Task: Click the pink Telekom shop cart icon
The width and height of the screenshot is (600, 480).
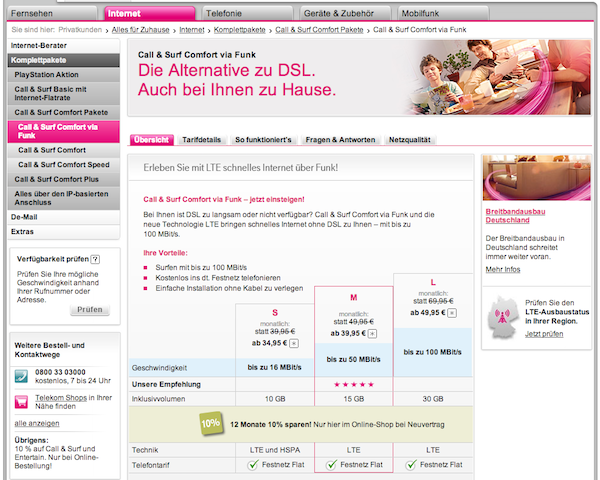Action: [21, 402]
